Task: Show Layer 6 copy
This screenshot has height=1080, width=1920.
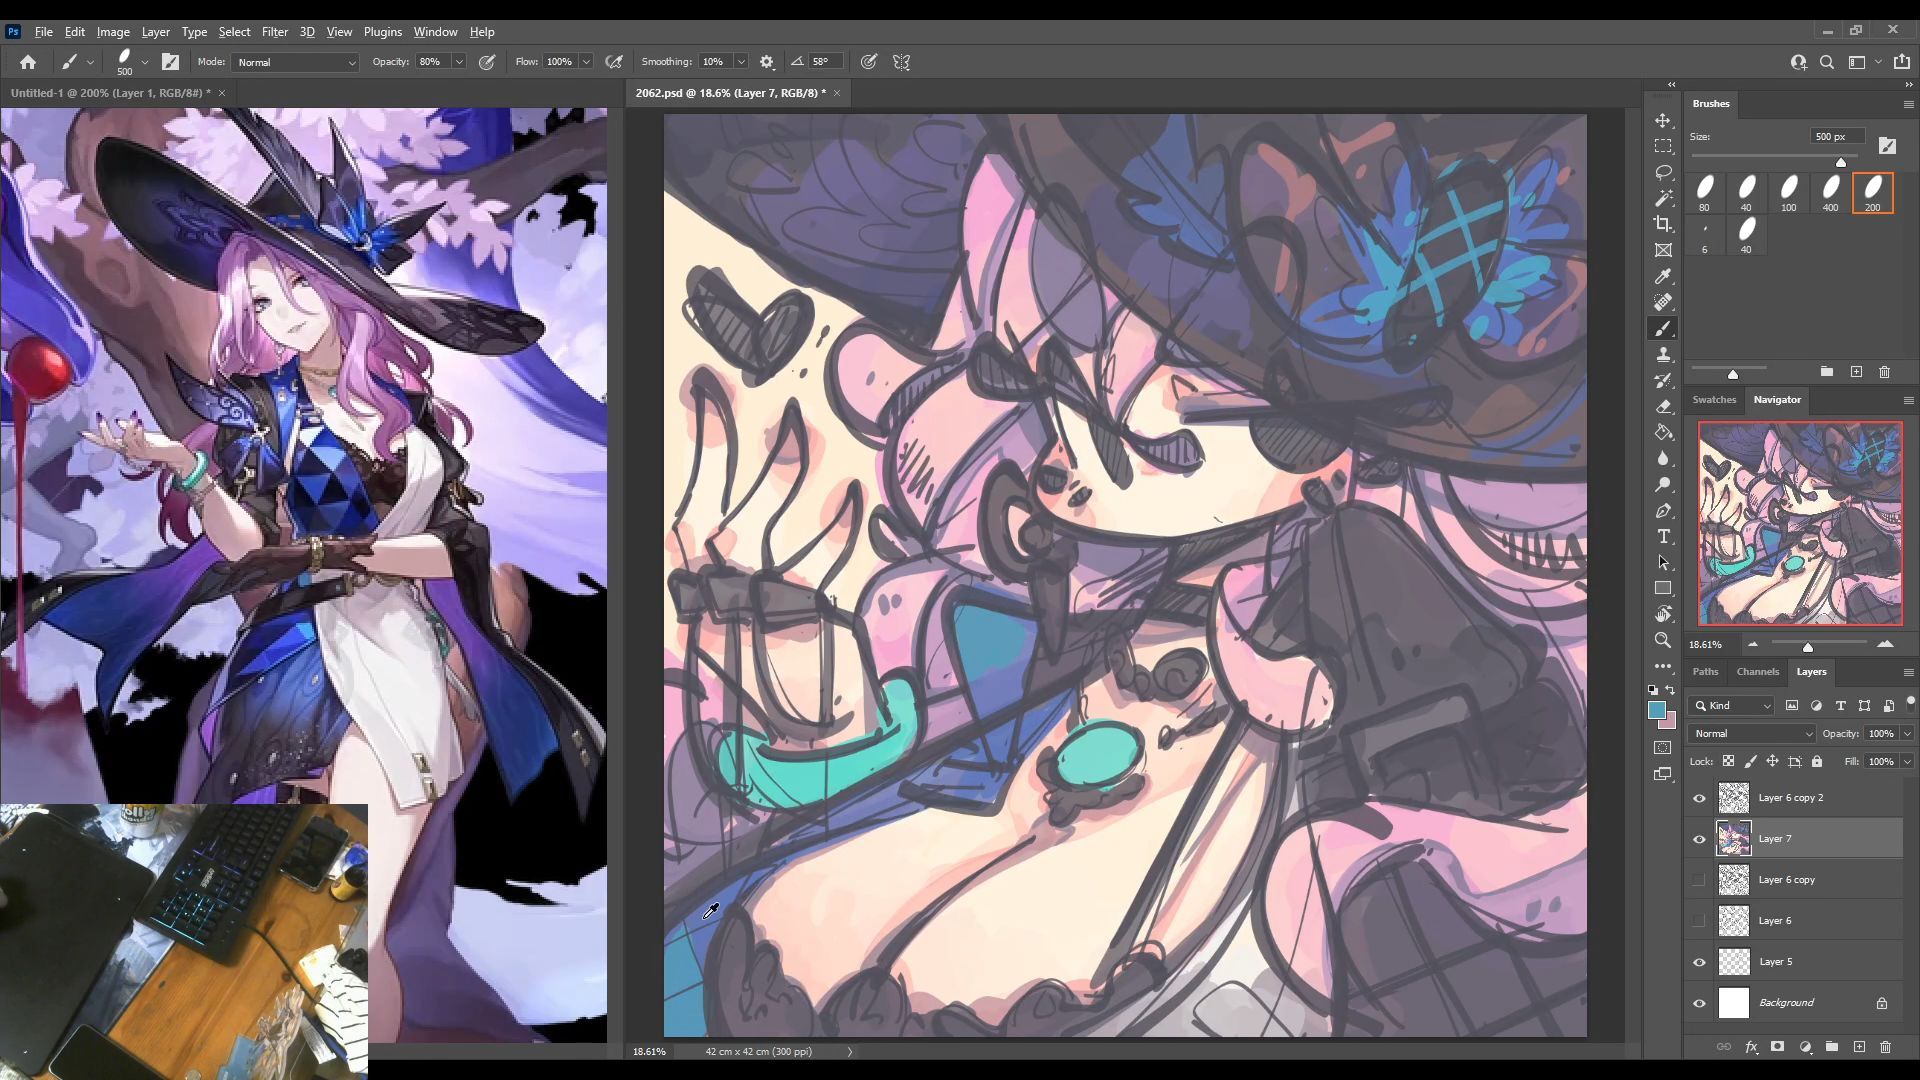Action: pos(1699,880)
